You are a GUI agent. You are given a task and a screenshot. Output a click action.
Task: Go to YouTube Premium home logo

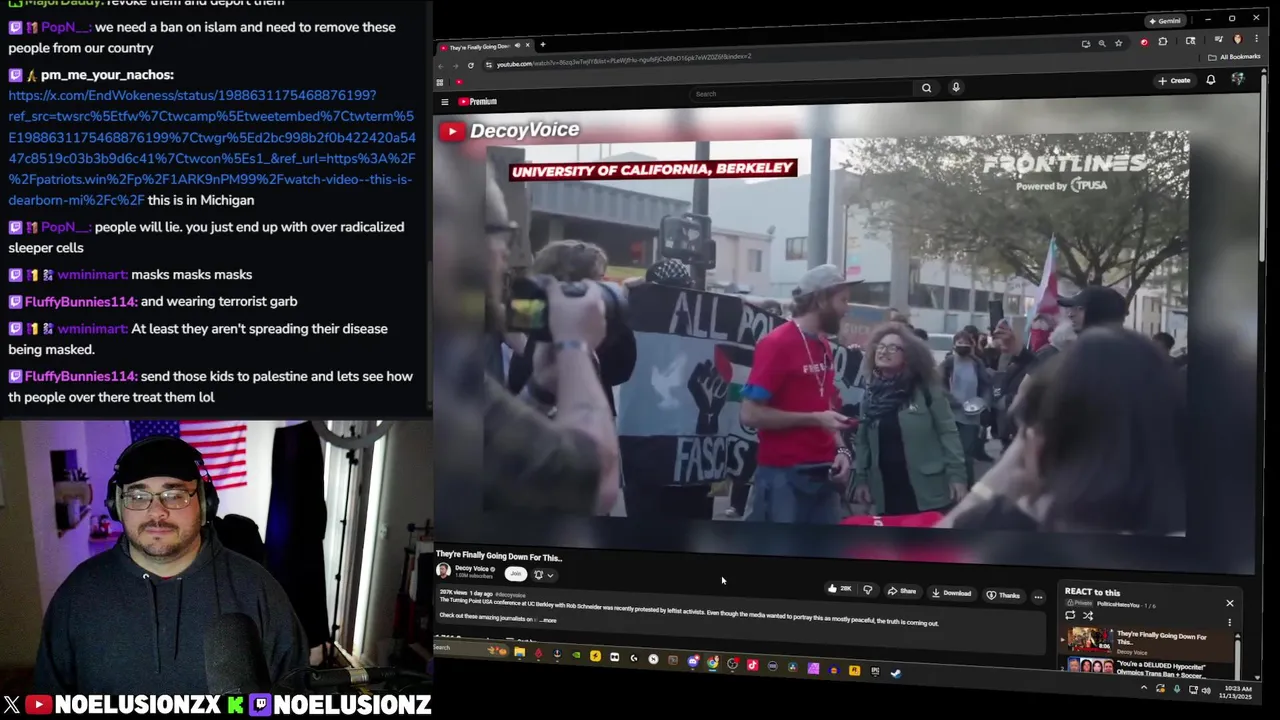pos(477,101)
